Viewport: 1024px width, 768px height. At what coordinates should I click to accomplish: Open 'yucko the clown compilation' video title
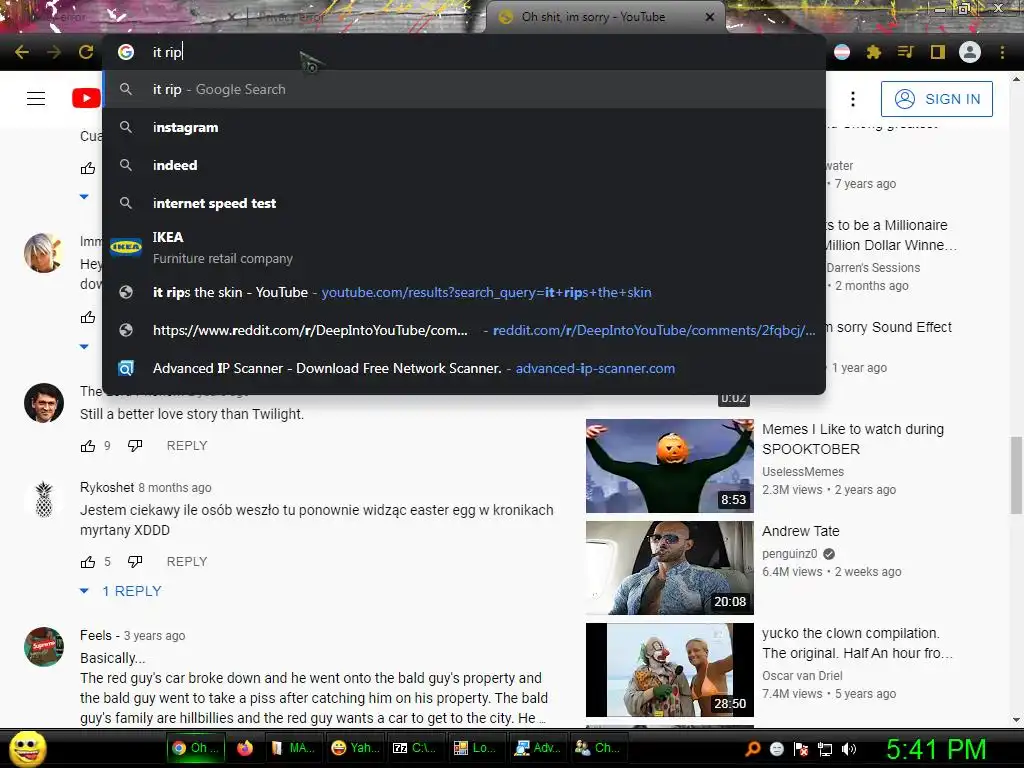[x=857, y=643]
